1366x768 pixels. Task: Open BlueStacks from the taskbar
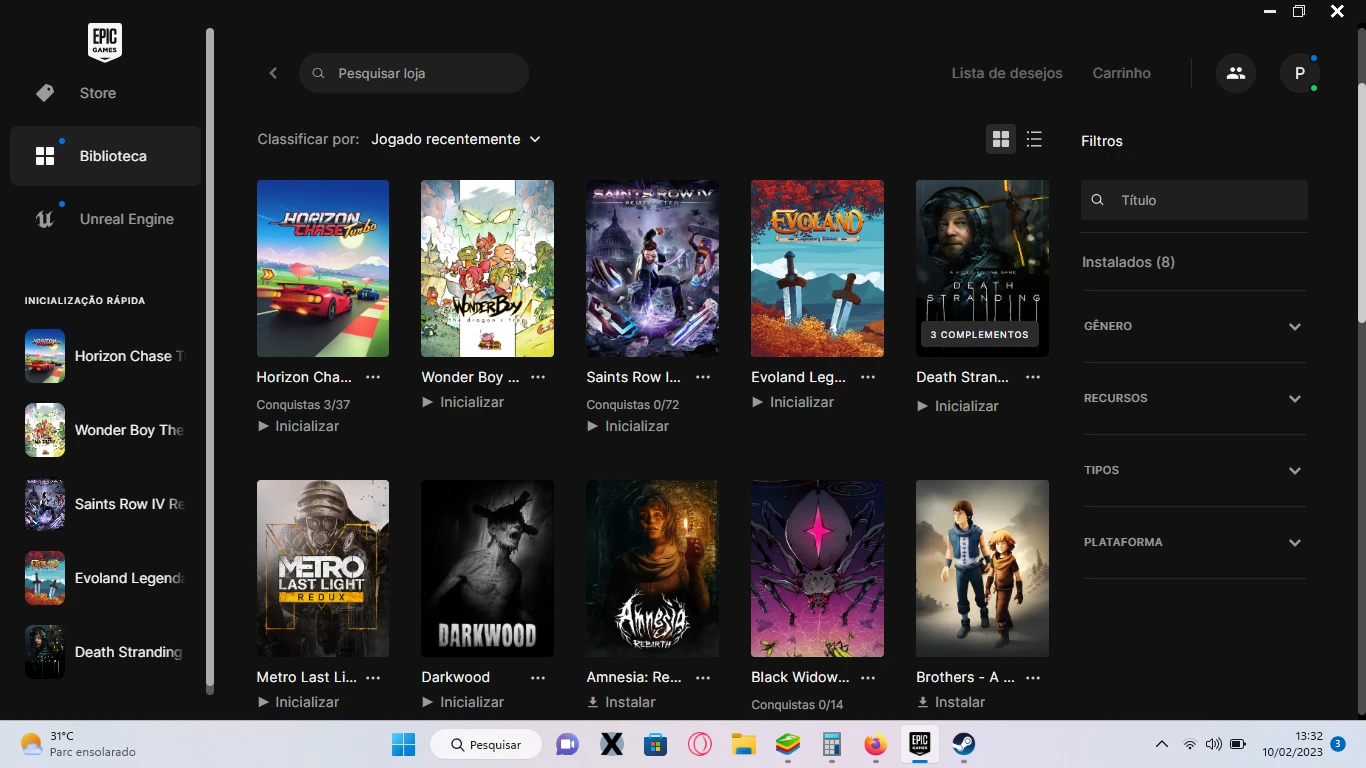coord(788,744)
